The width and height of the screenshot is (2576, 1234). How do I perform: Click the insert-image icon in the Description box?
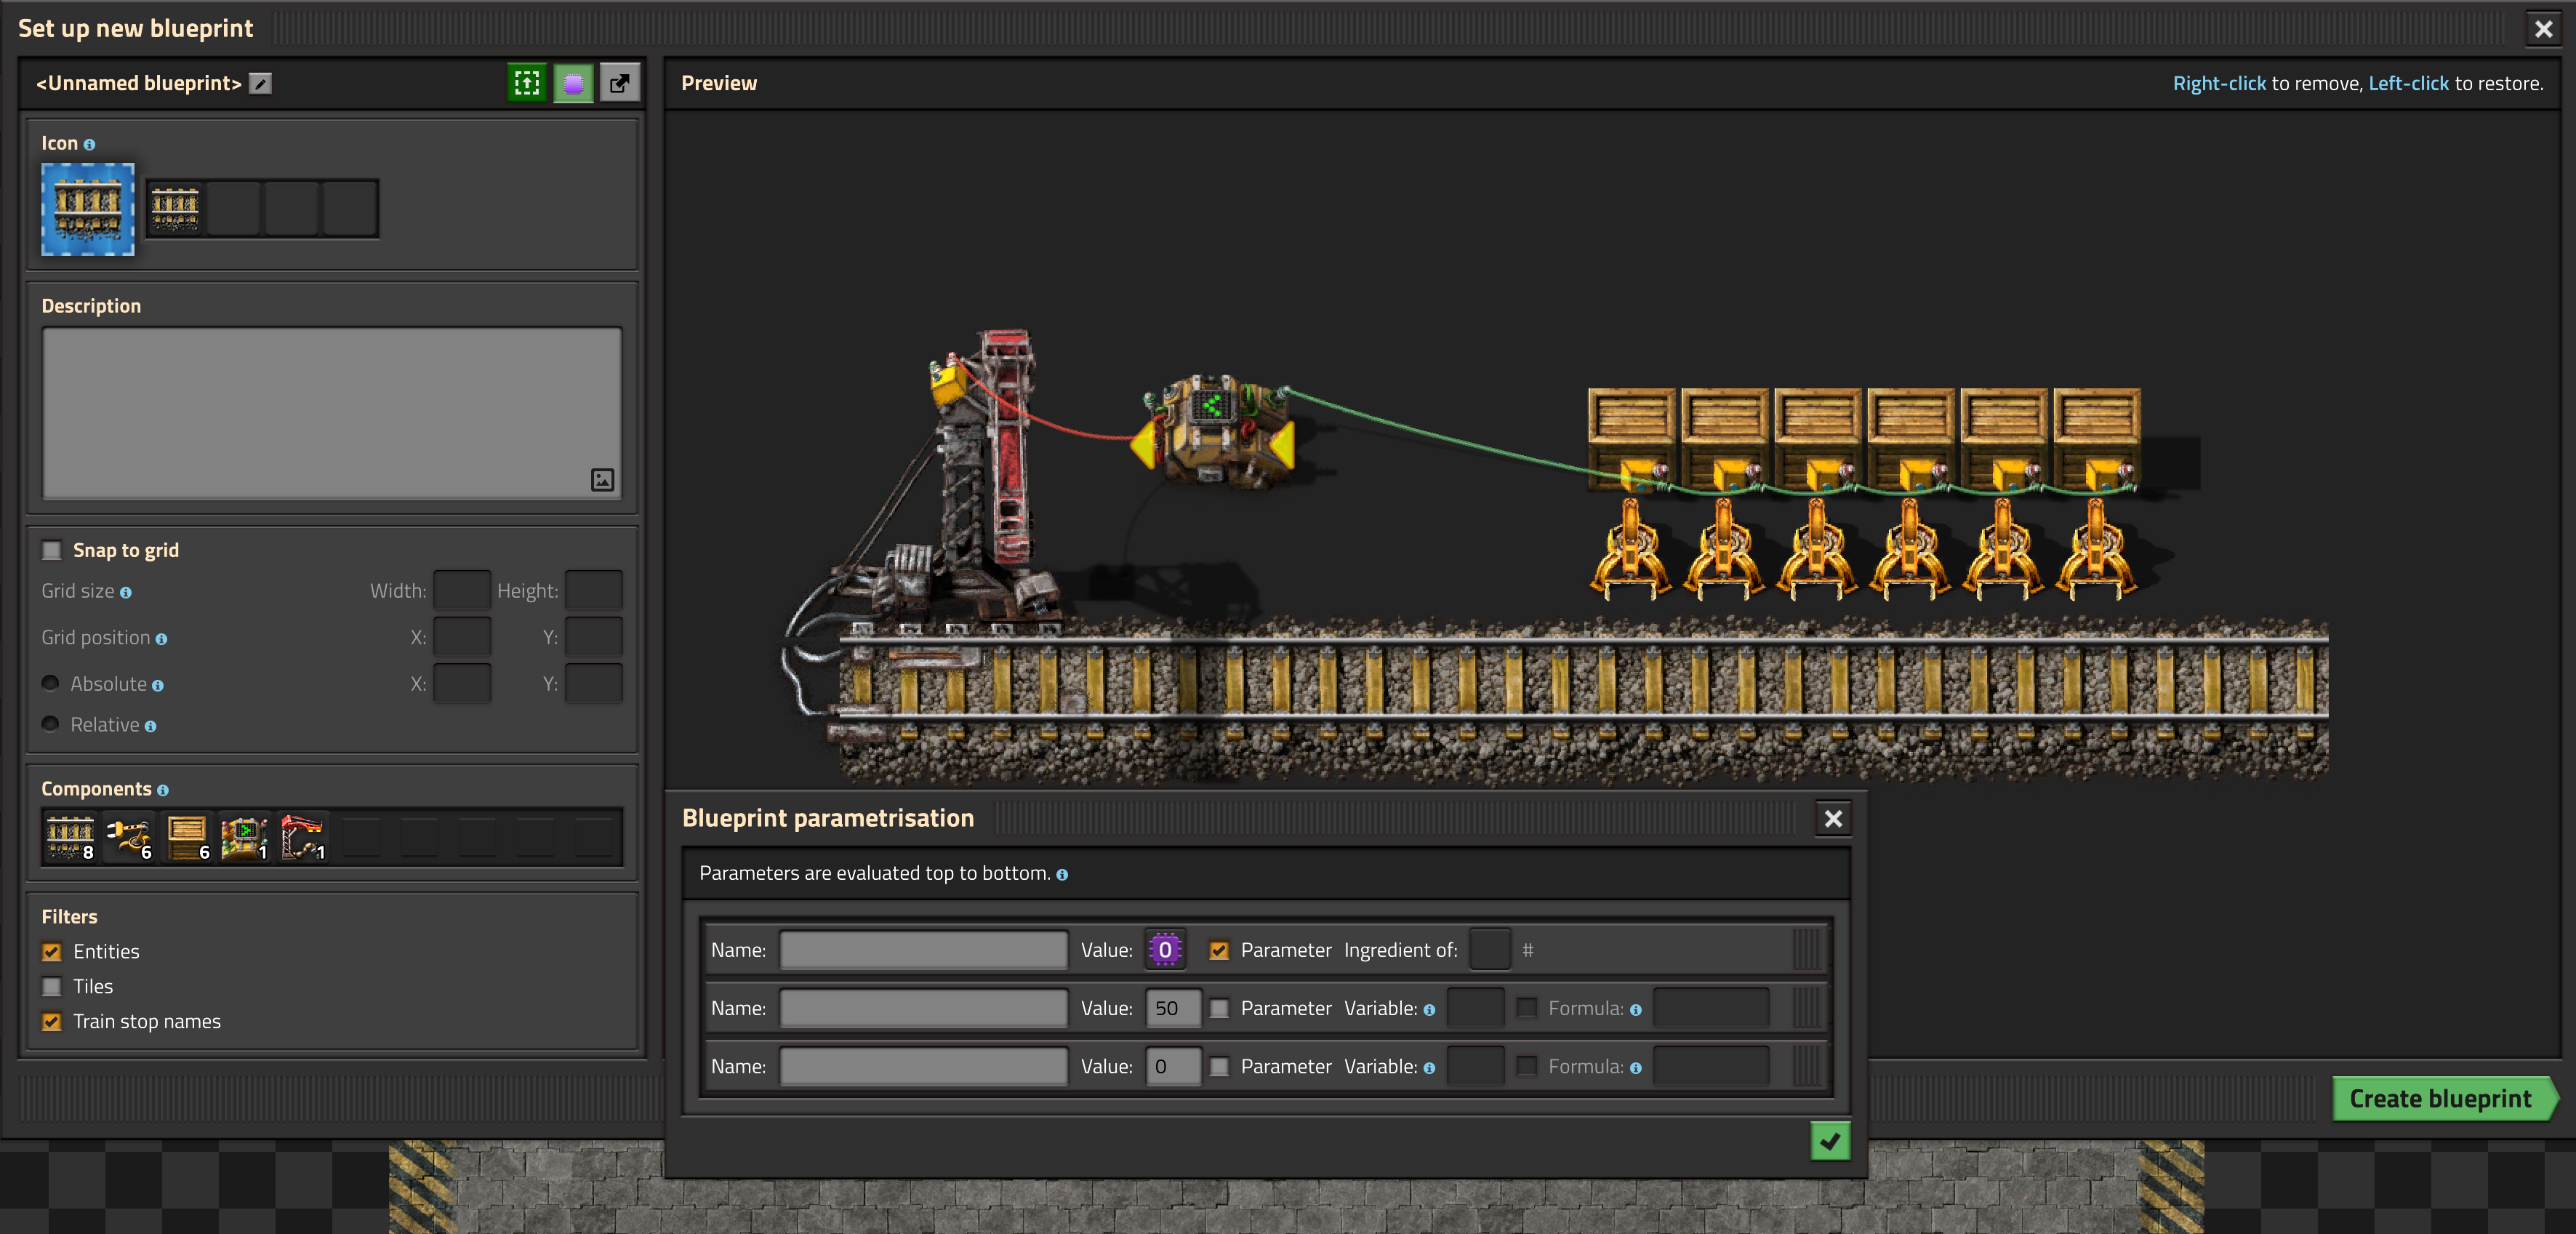tap(602, 479)
